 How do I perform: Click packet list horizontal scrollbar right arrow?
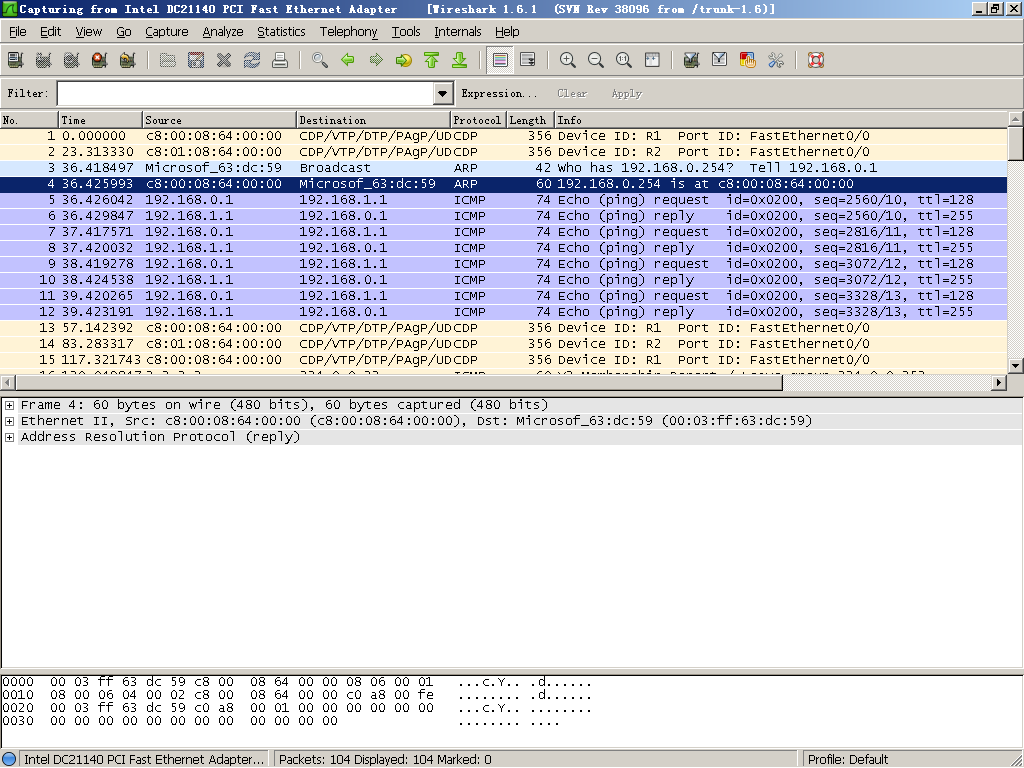pos(999,383)
